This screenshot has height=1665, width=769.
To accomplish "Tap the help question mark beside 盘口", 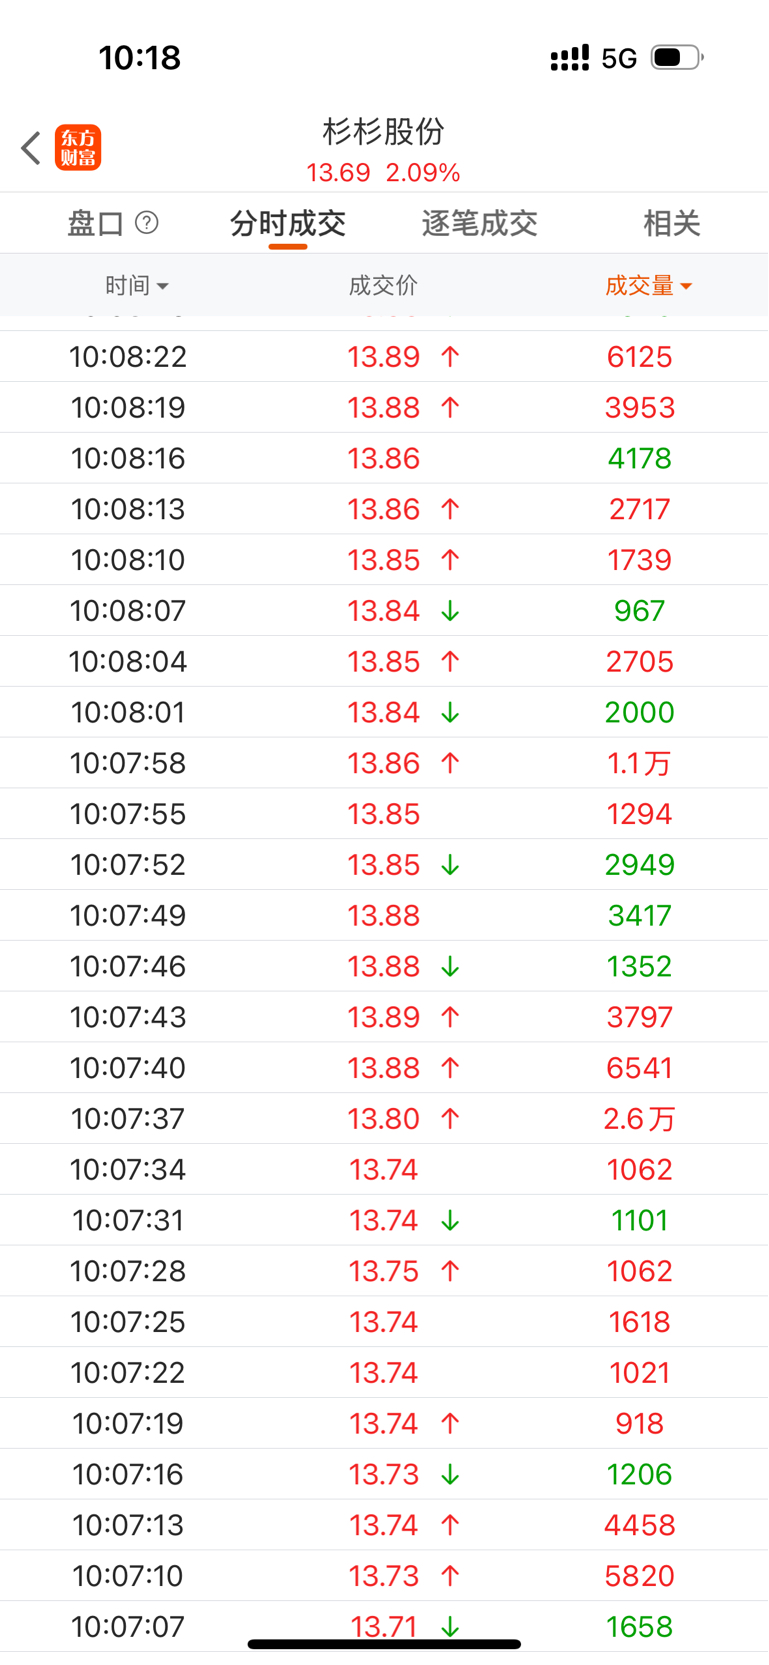I will pos(147,222).
